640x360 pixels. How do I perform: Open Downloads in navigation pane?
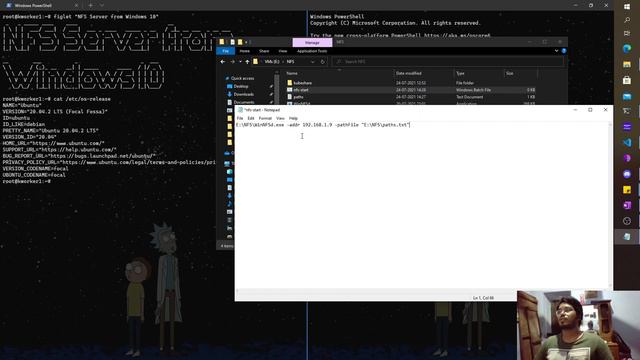tap(244, 94)
